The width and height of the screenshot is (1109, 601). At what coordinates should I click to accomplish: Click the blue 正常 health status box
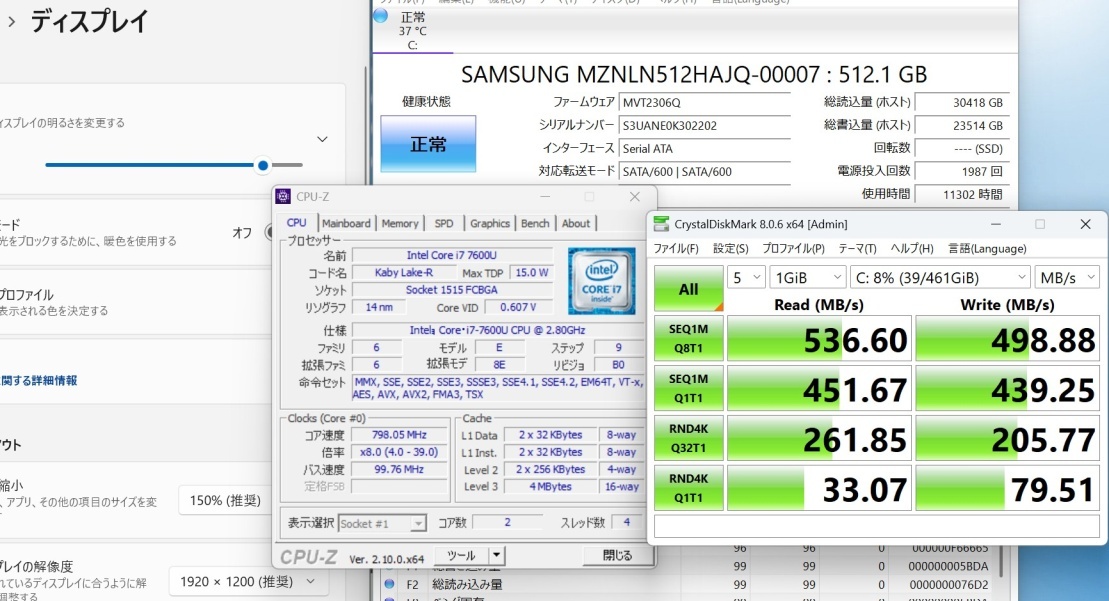point(428,144)
